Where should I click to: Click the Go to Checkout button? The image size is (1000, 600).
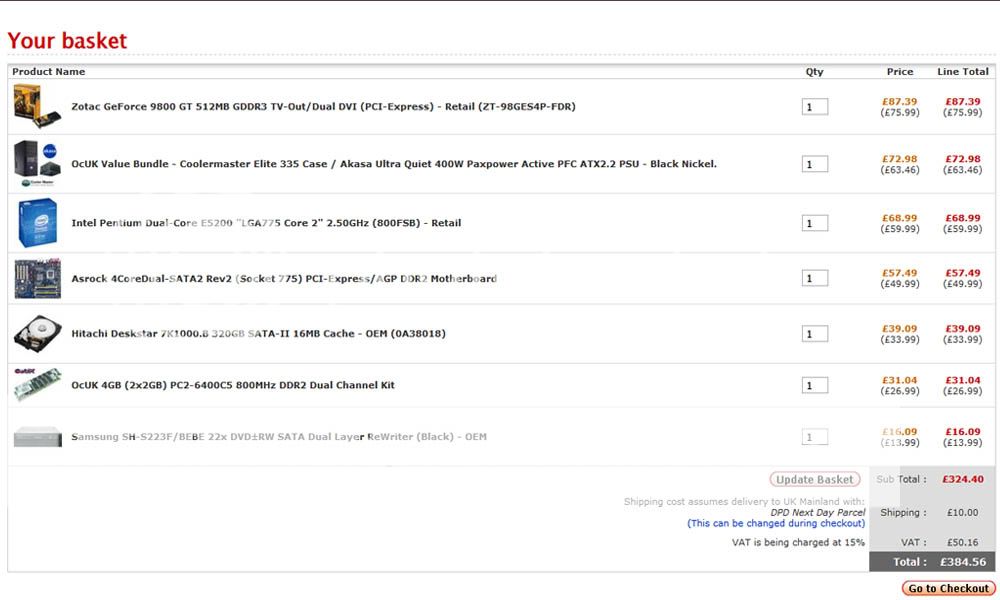(x=948, y=589)
